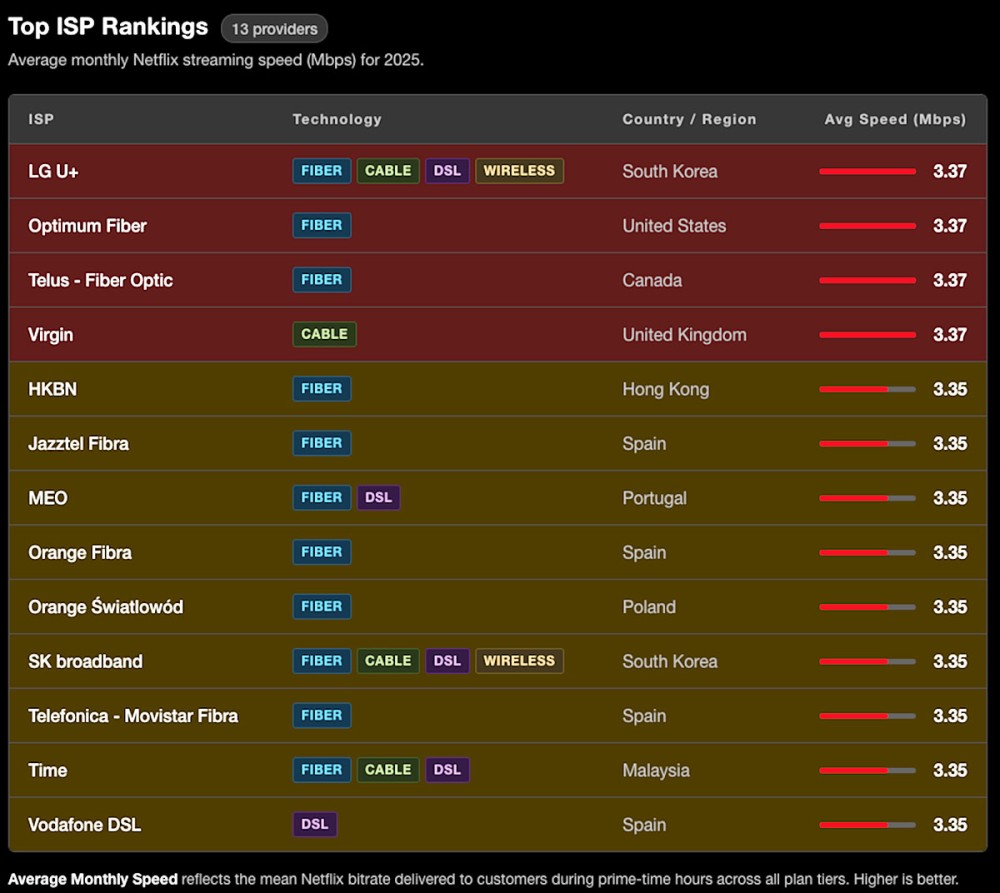The image size is (1000, 893).
Task: Select the DSL tag for Vodafone DSL
Action: (315, 824)
